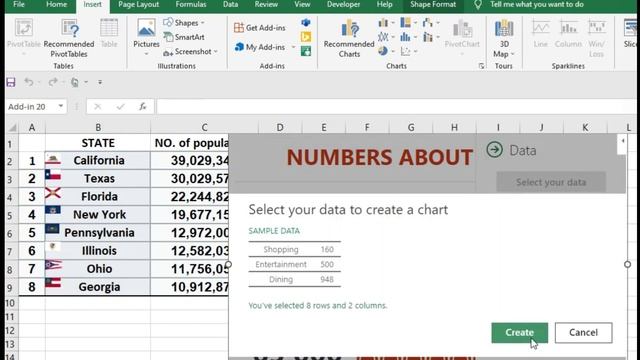Image resolution: width=640 pixels, height=360 pixels.
Task: Click the Data arrow icon in add-in
Action: (x=494, y=150)
